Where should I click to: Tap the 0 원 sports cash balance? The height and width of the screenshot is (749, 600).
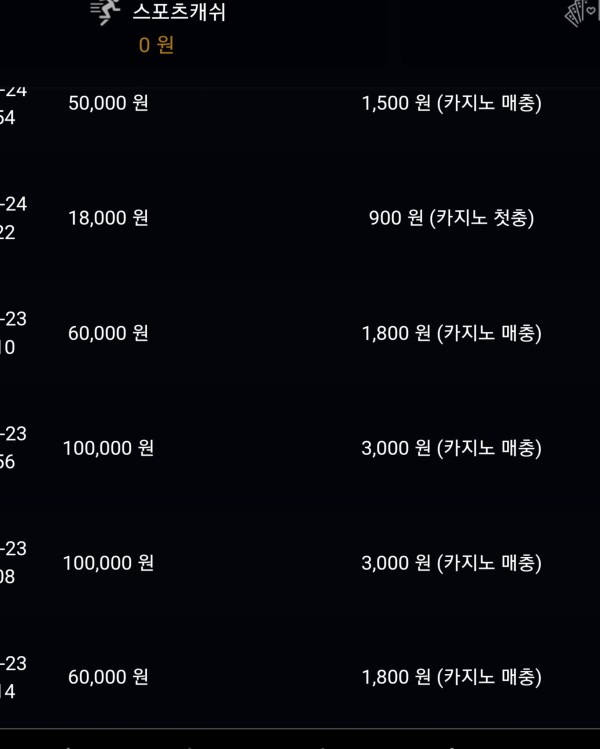click(156, 45)
